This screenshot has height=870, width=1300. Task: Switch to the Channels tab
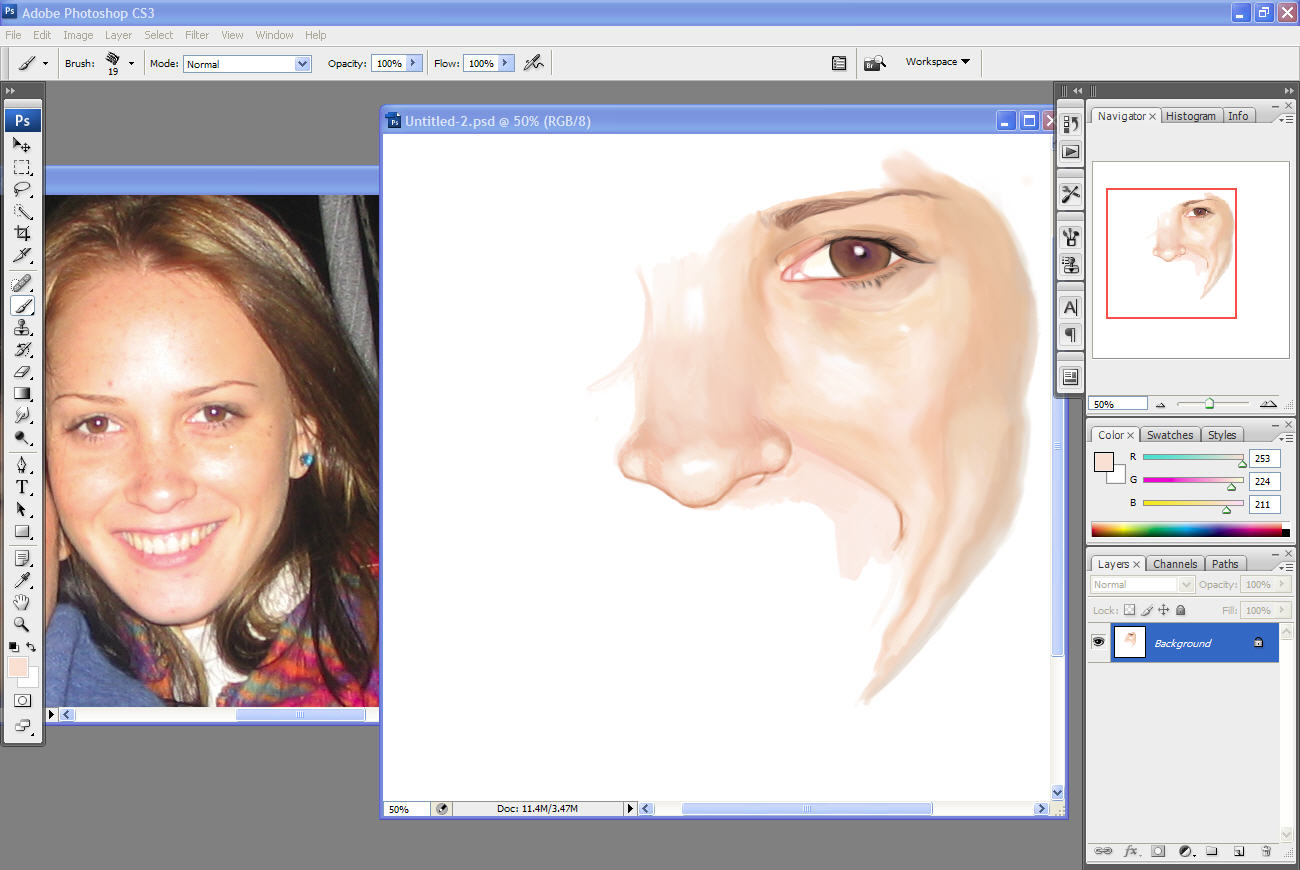(1174, 564)
